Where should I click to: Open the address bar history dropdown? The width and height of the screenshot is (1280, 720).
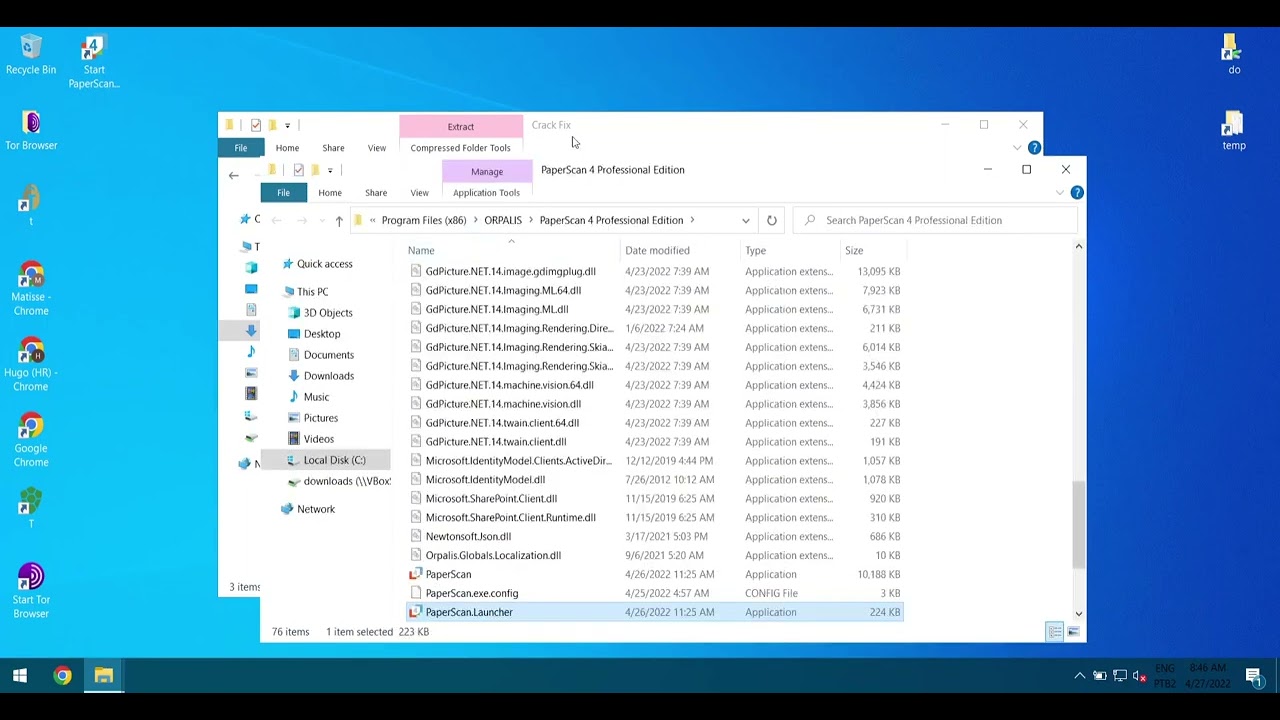(x=745, y=220)
